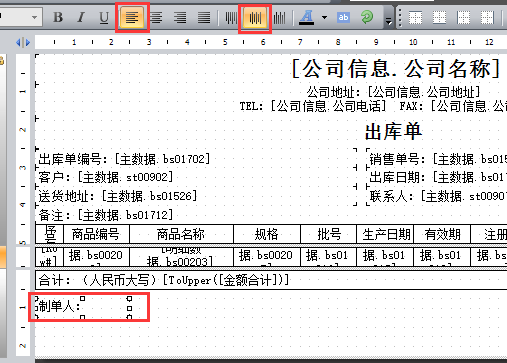Set horizontal alignment to center
Image resolution: width=507 pixels, height=363 pixels.
click(156, 17)
